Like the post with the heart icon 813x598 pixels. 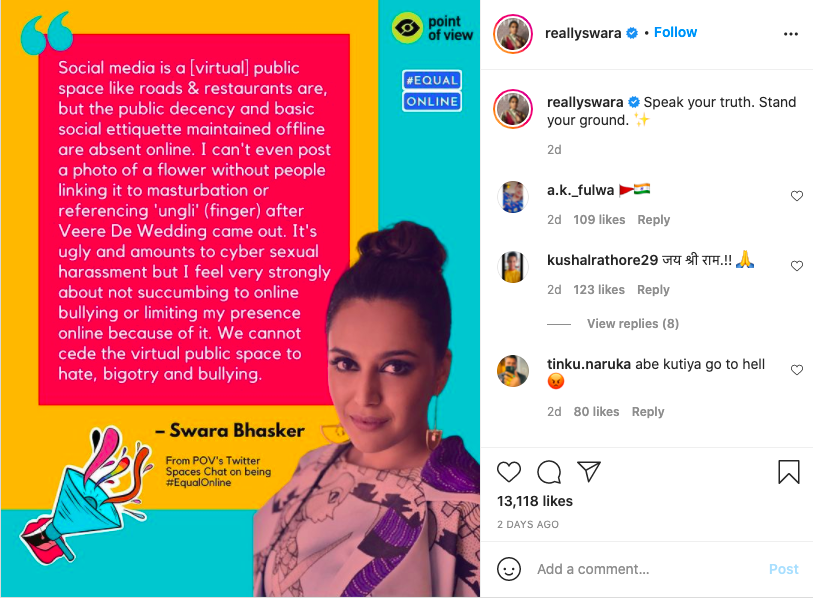(x=509, y=472)
